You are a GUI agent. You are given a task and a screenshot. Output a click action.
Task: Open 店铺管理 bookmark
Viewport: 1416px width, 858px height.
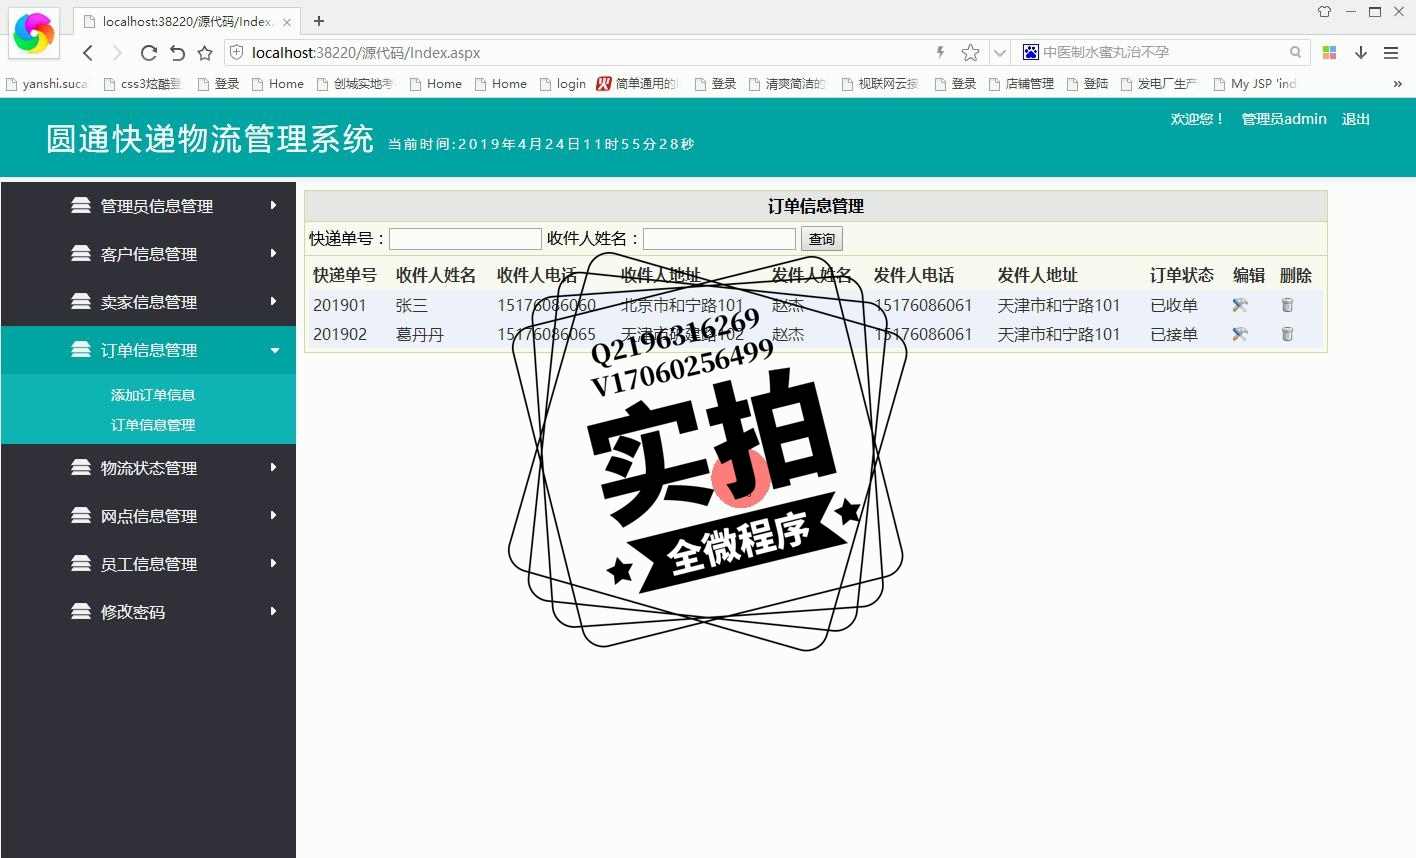pos(1021,84)
